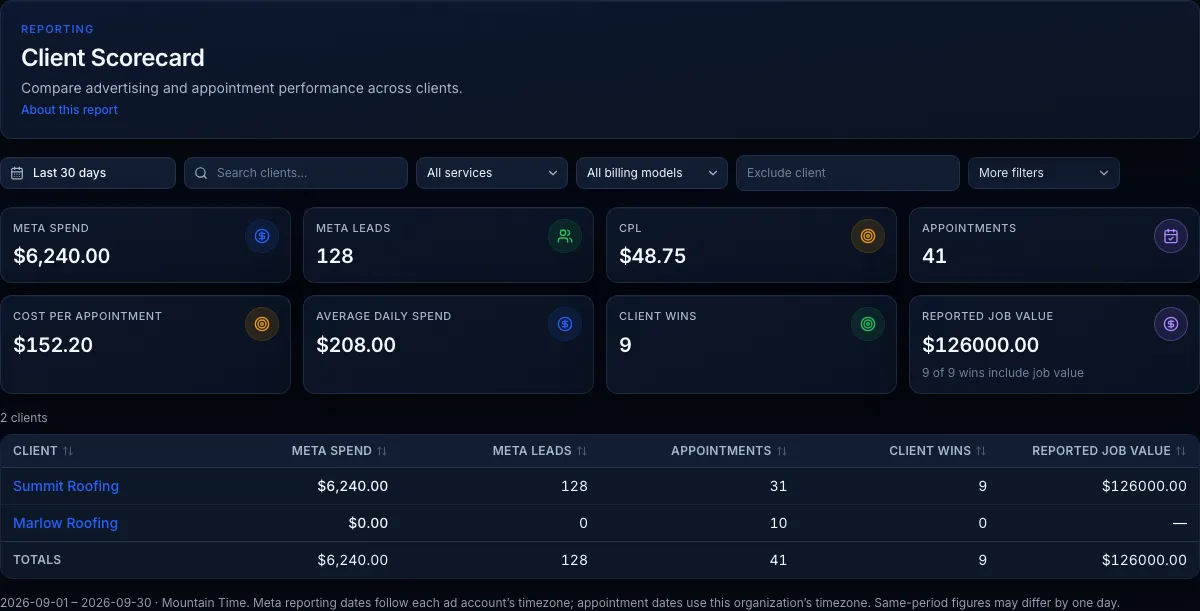The width and height of the screenshot is (1200, 611).
Task: Click the Cost Per Appointment target icon
Action: (x=262, y=324)
